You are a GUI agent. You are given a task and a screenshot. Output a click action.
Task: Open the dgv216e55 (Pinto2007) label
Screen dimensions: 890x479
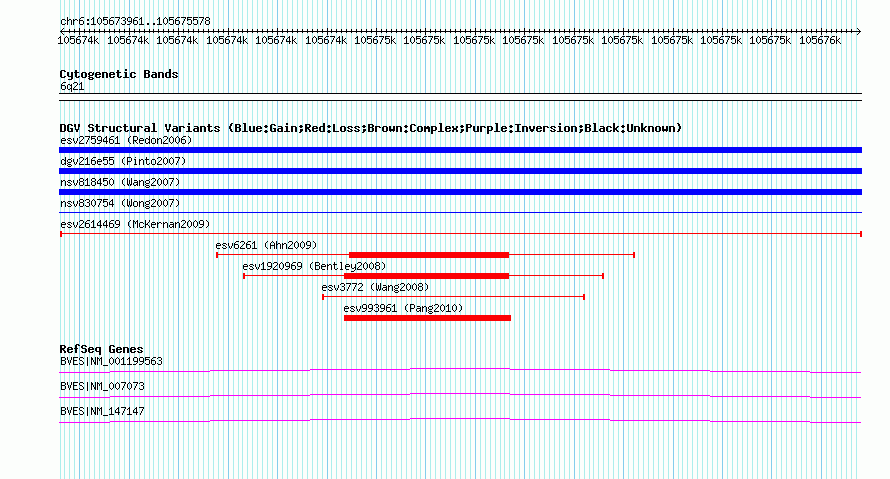123,161
